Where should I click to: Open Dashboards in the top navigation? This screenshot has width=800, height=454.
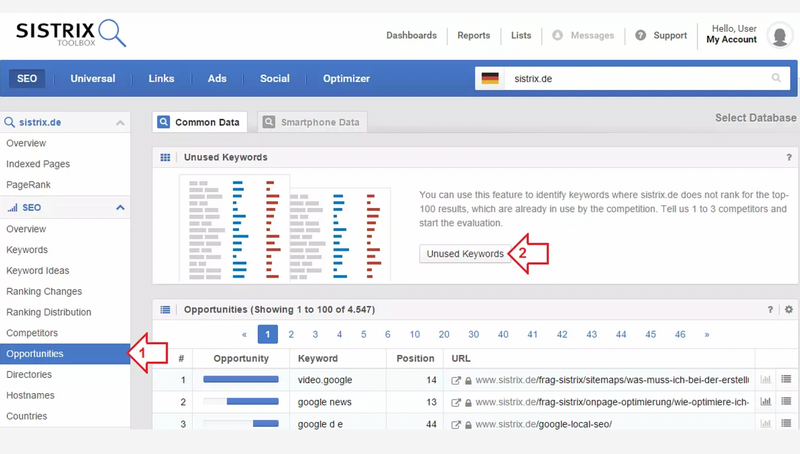click(x=411, y=35)
